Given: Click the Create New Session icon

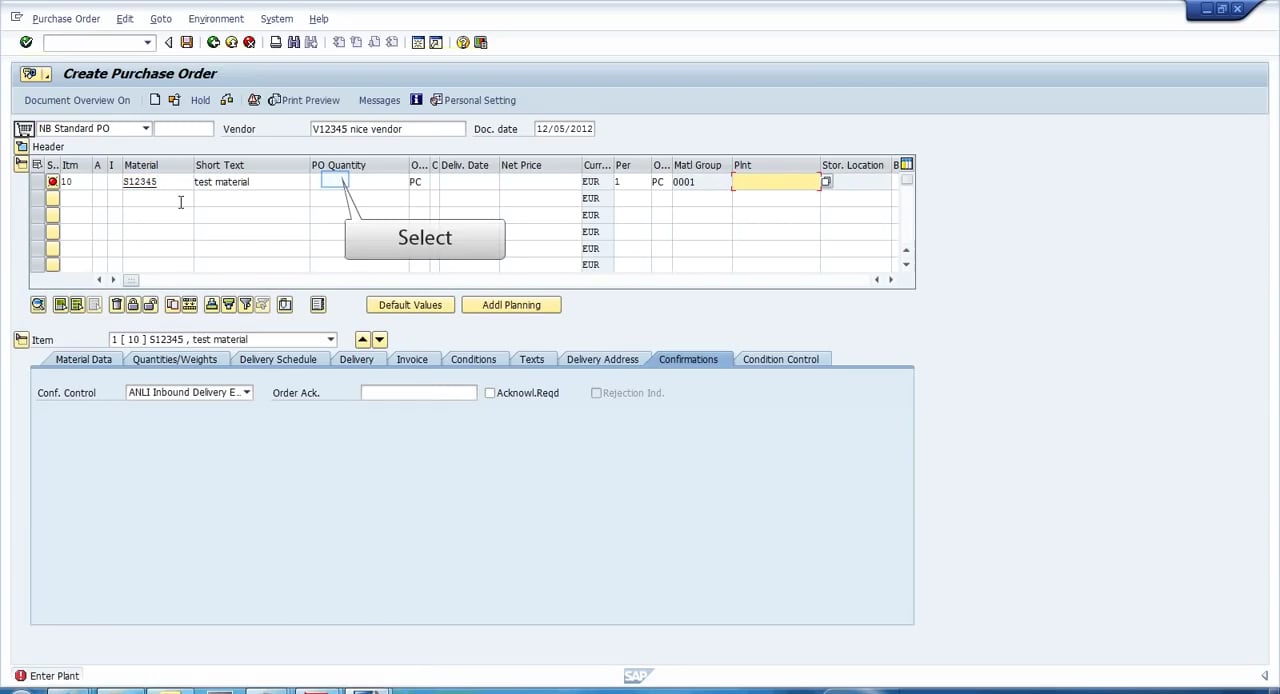Looking at the screenshot, I should (x=419, y=42).
